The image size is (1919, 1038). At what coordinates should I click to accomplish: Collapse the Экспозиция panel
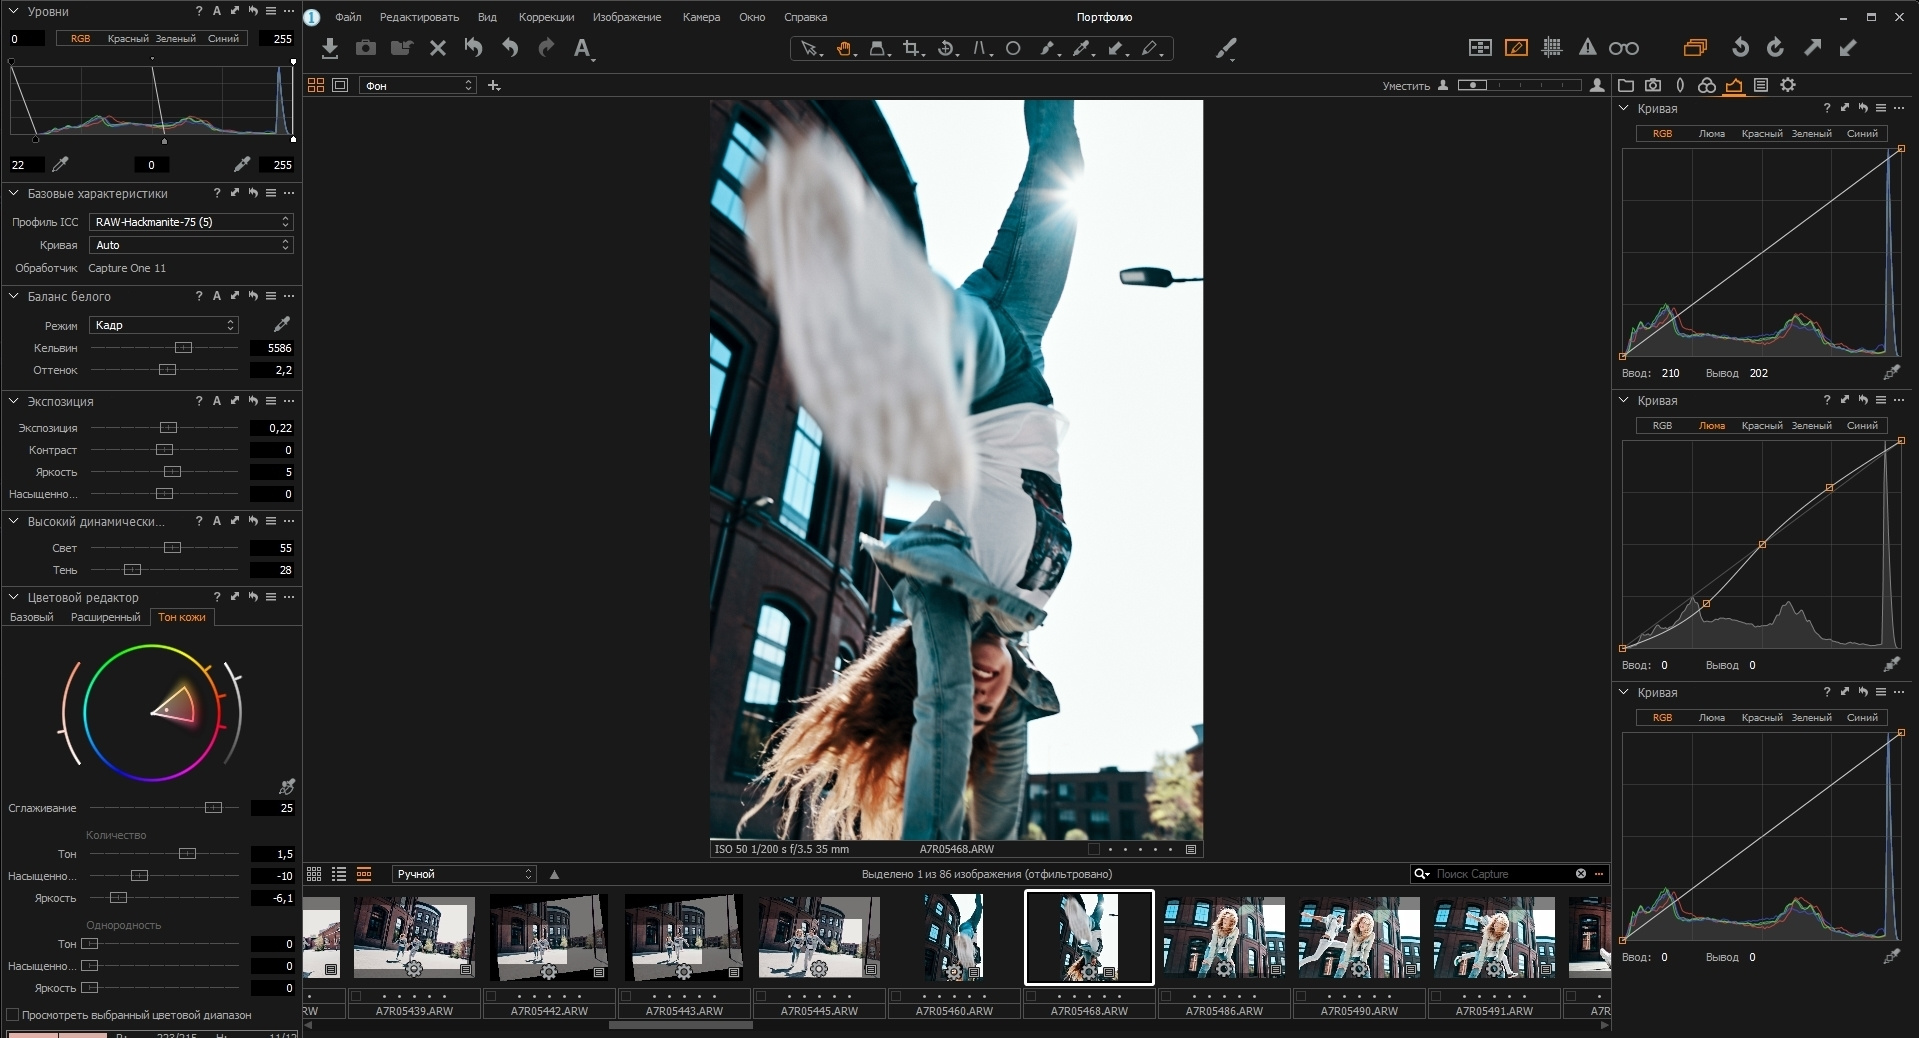pyautogui.click(x=14, y=401)
